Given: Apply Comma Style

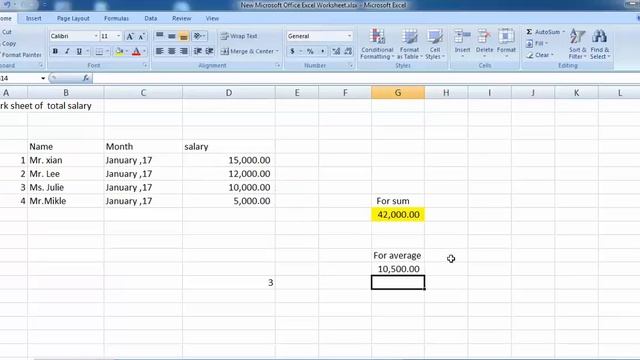Looking at the screenshot, I should coord(322,51).
